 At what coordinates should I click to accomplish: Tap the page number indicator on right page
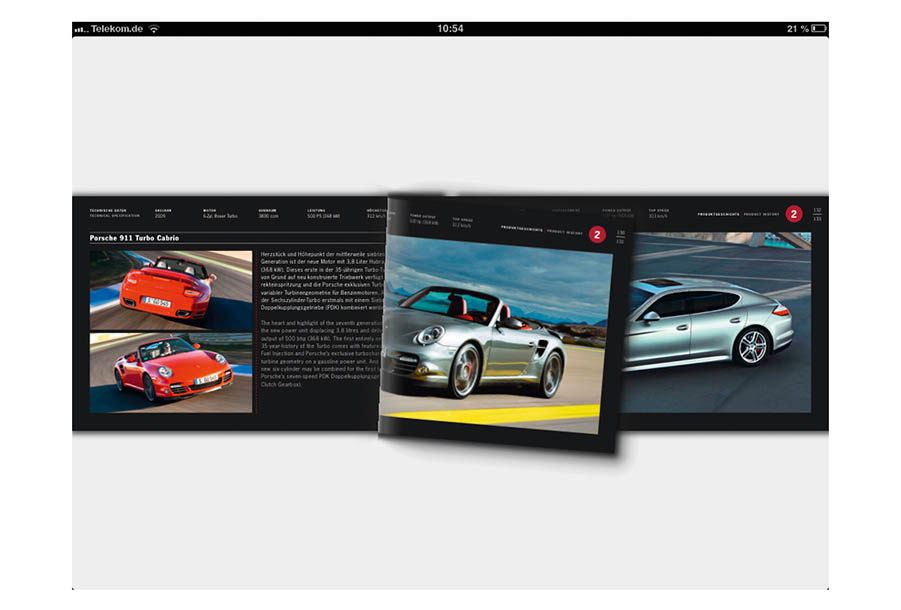(817, 214)
